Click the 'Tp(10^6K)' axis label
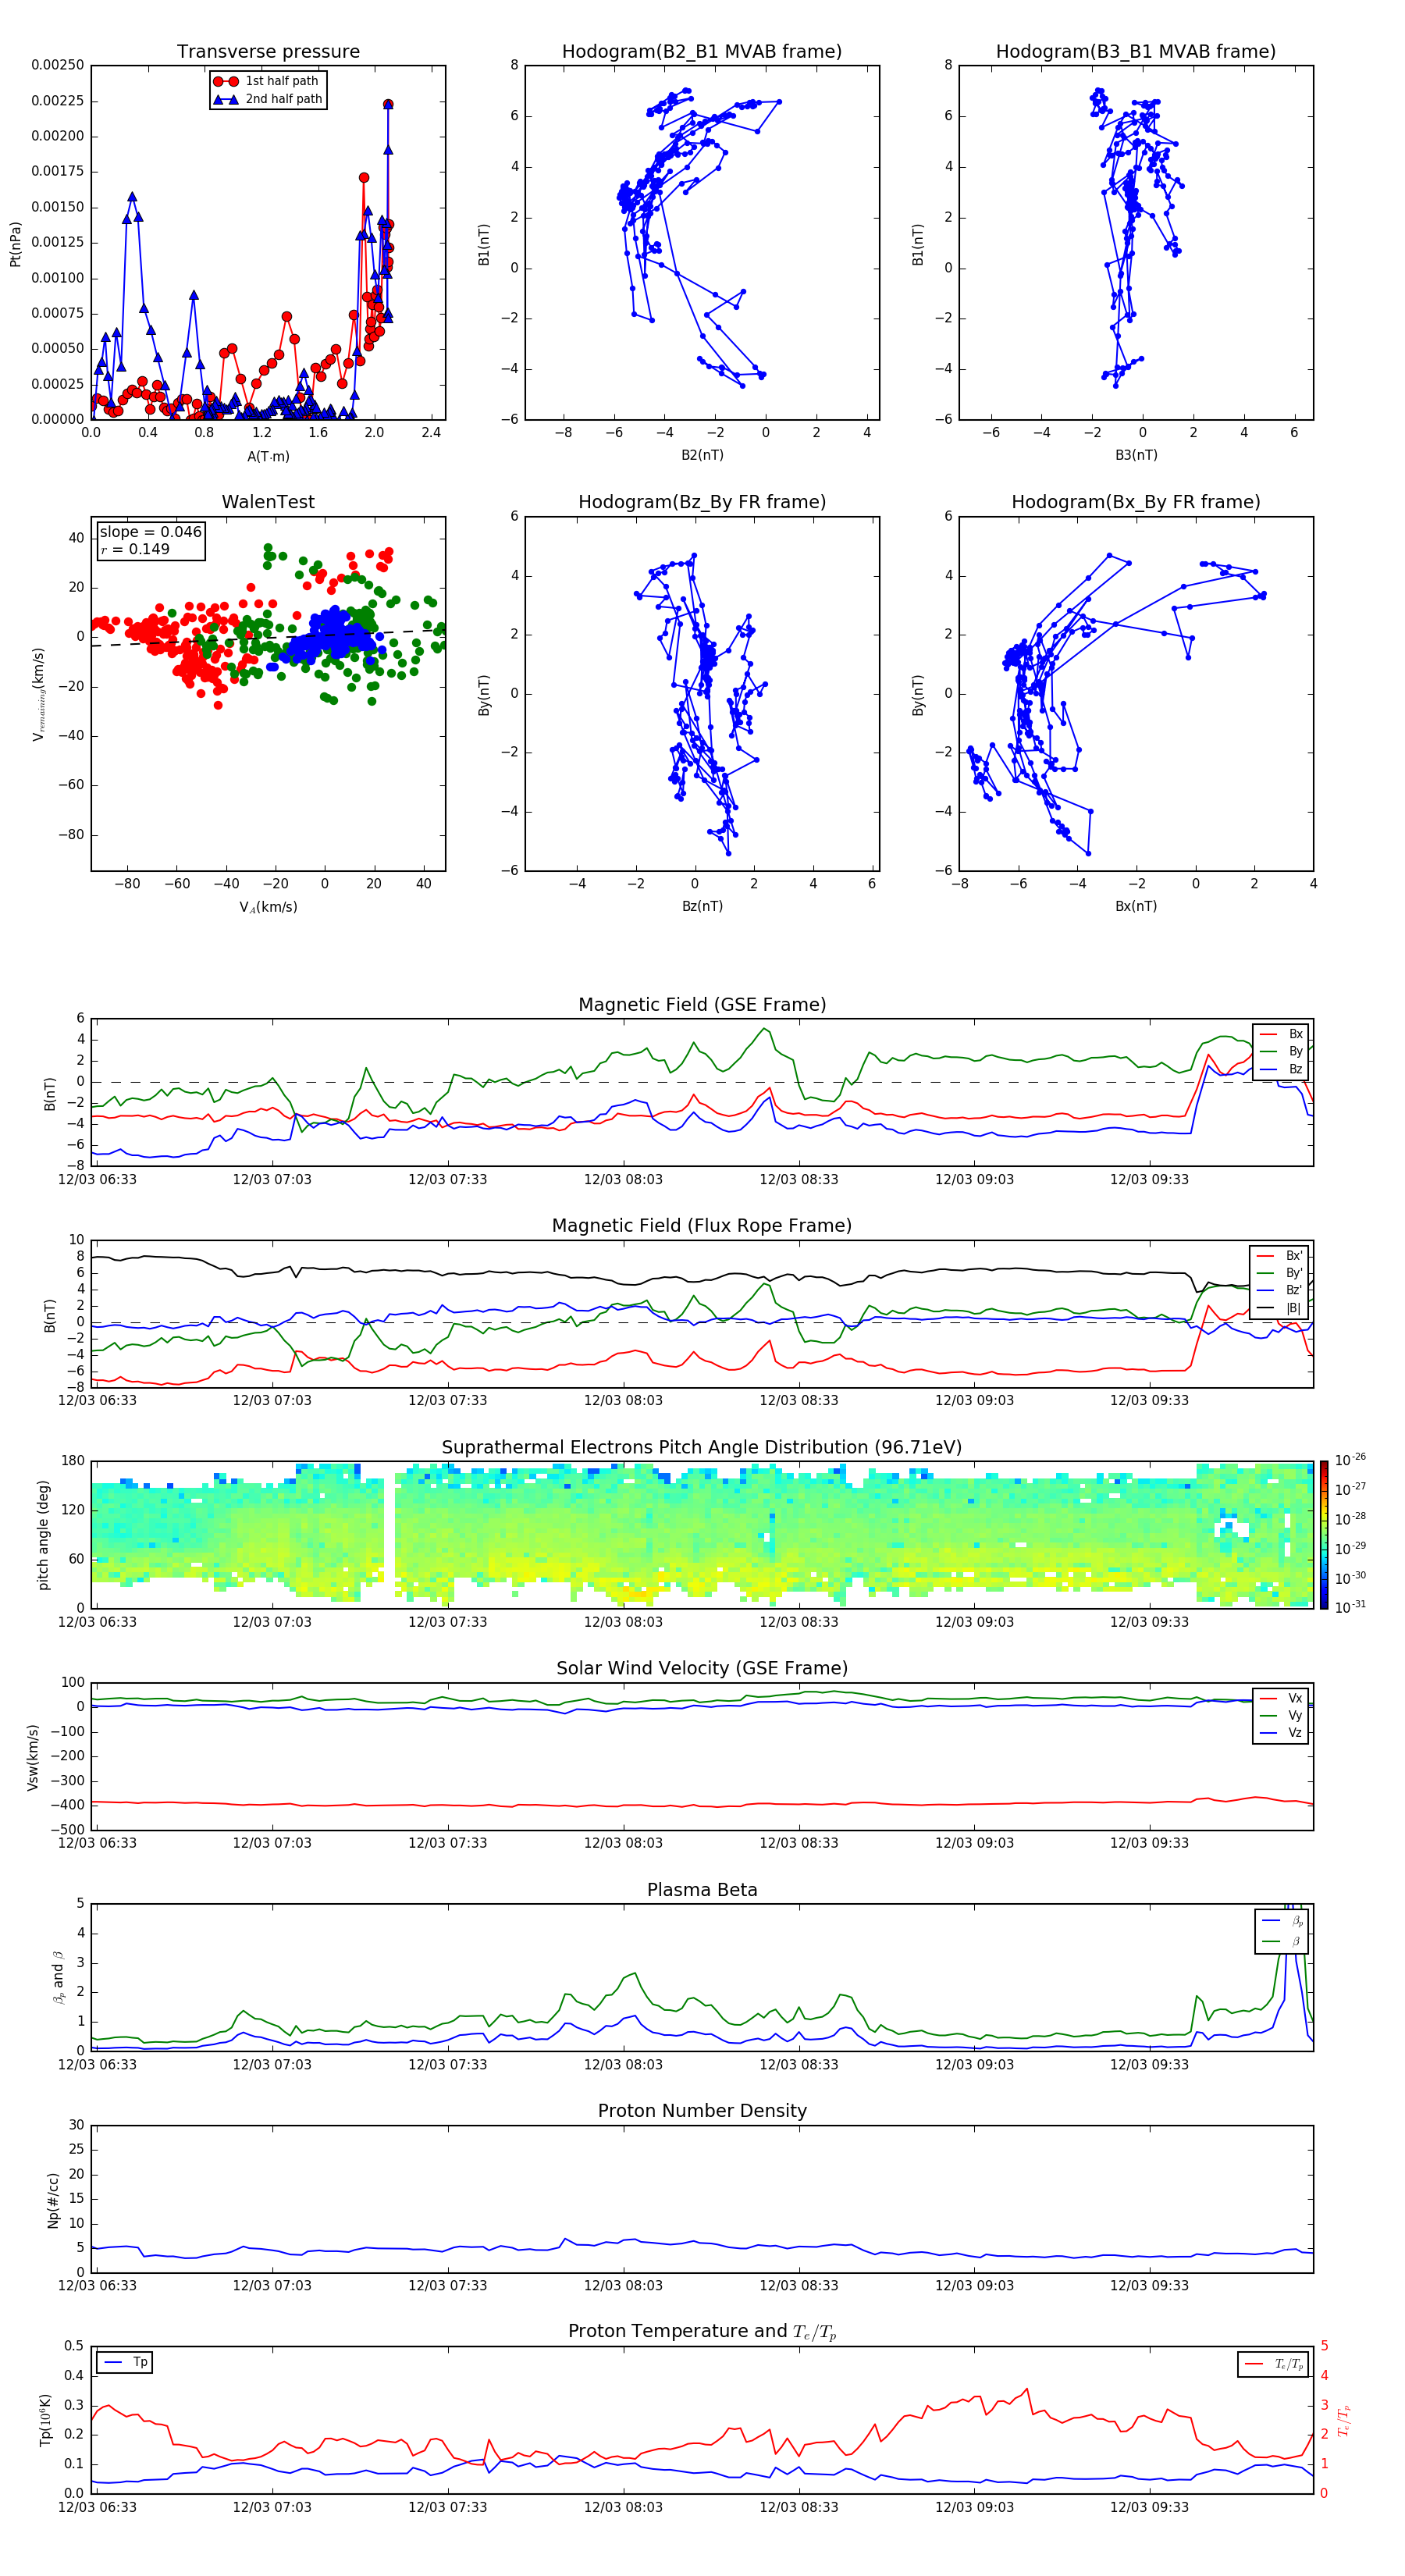This screenshot has width=1405, height=2576. (x=45, y=2420)
